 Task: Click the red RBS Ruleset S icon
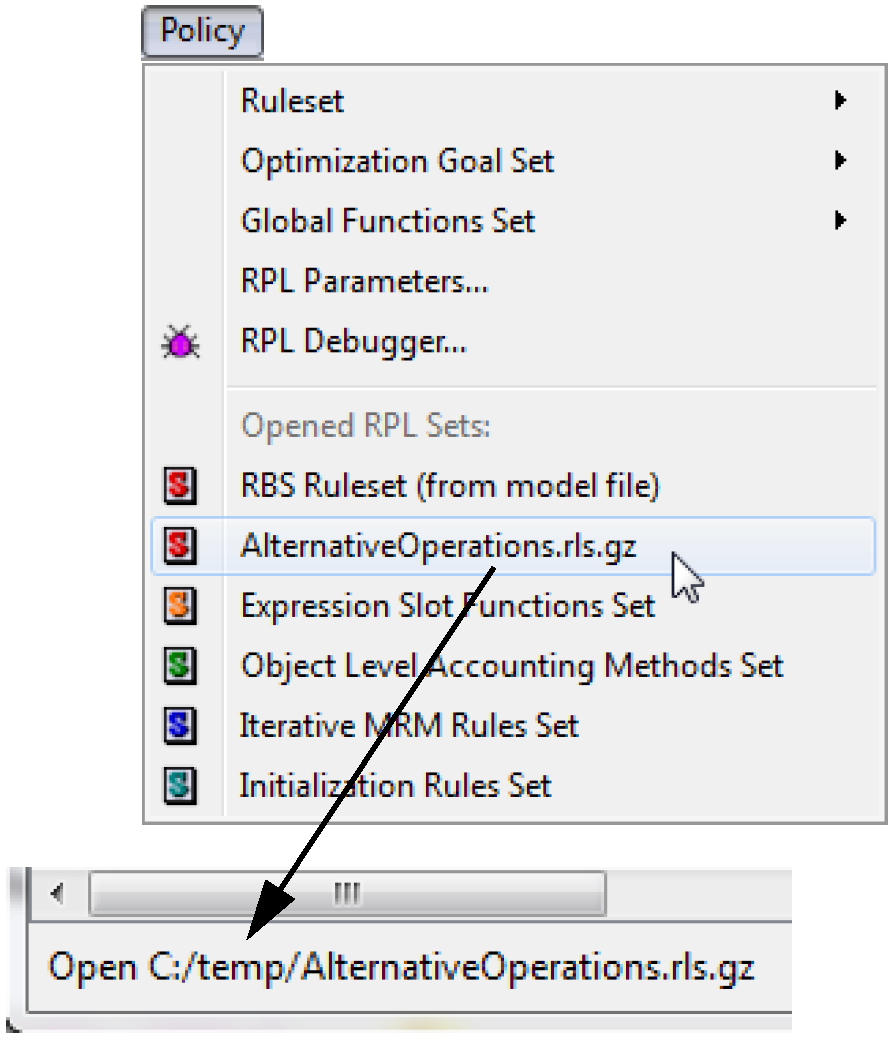[x=179, y=487]
